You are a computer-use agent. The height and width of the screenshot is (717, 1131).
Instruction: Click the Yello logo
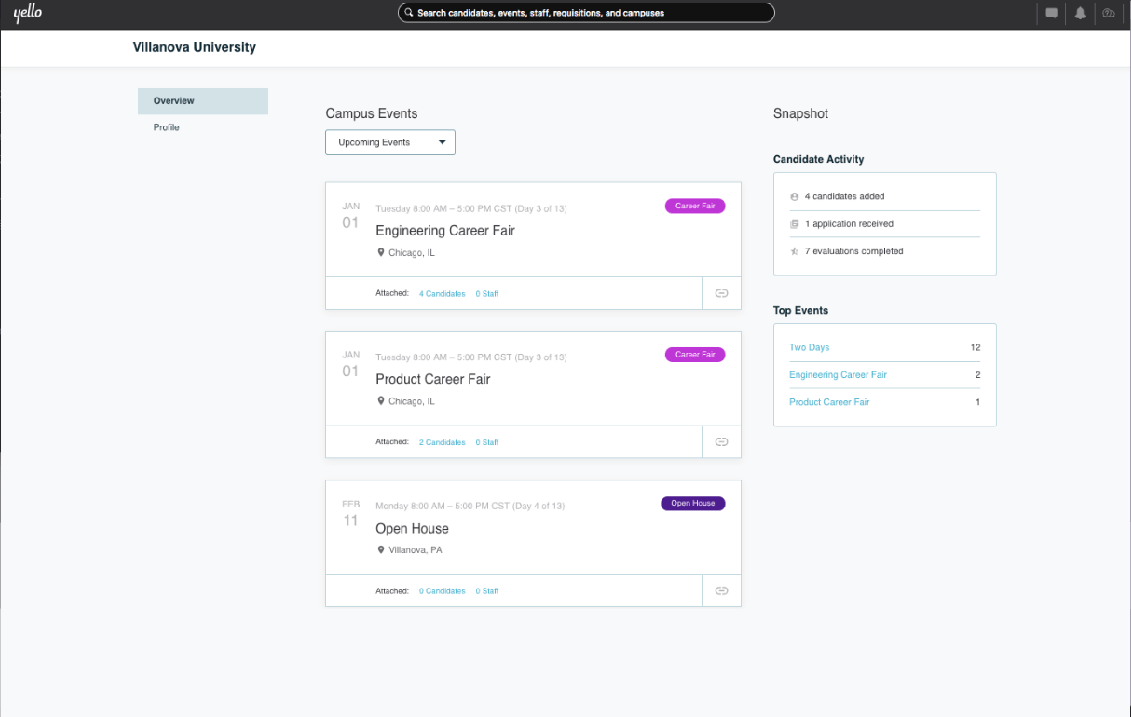point(27,13)
